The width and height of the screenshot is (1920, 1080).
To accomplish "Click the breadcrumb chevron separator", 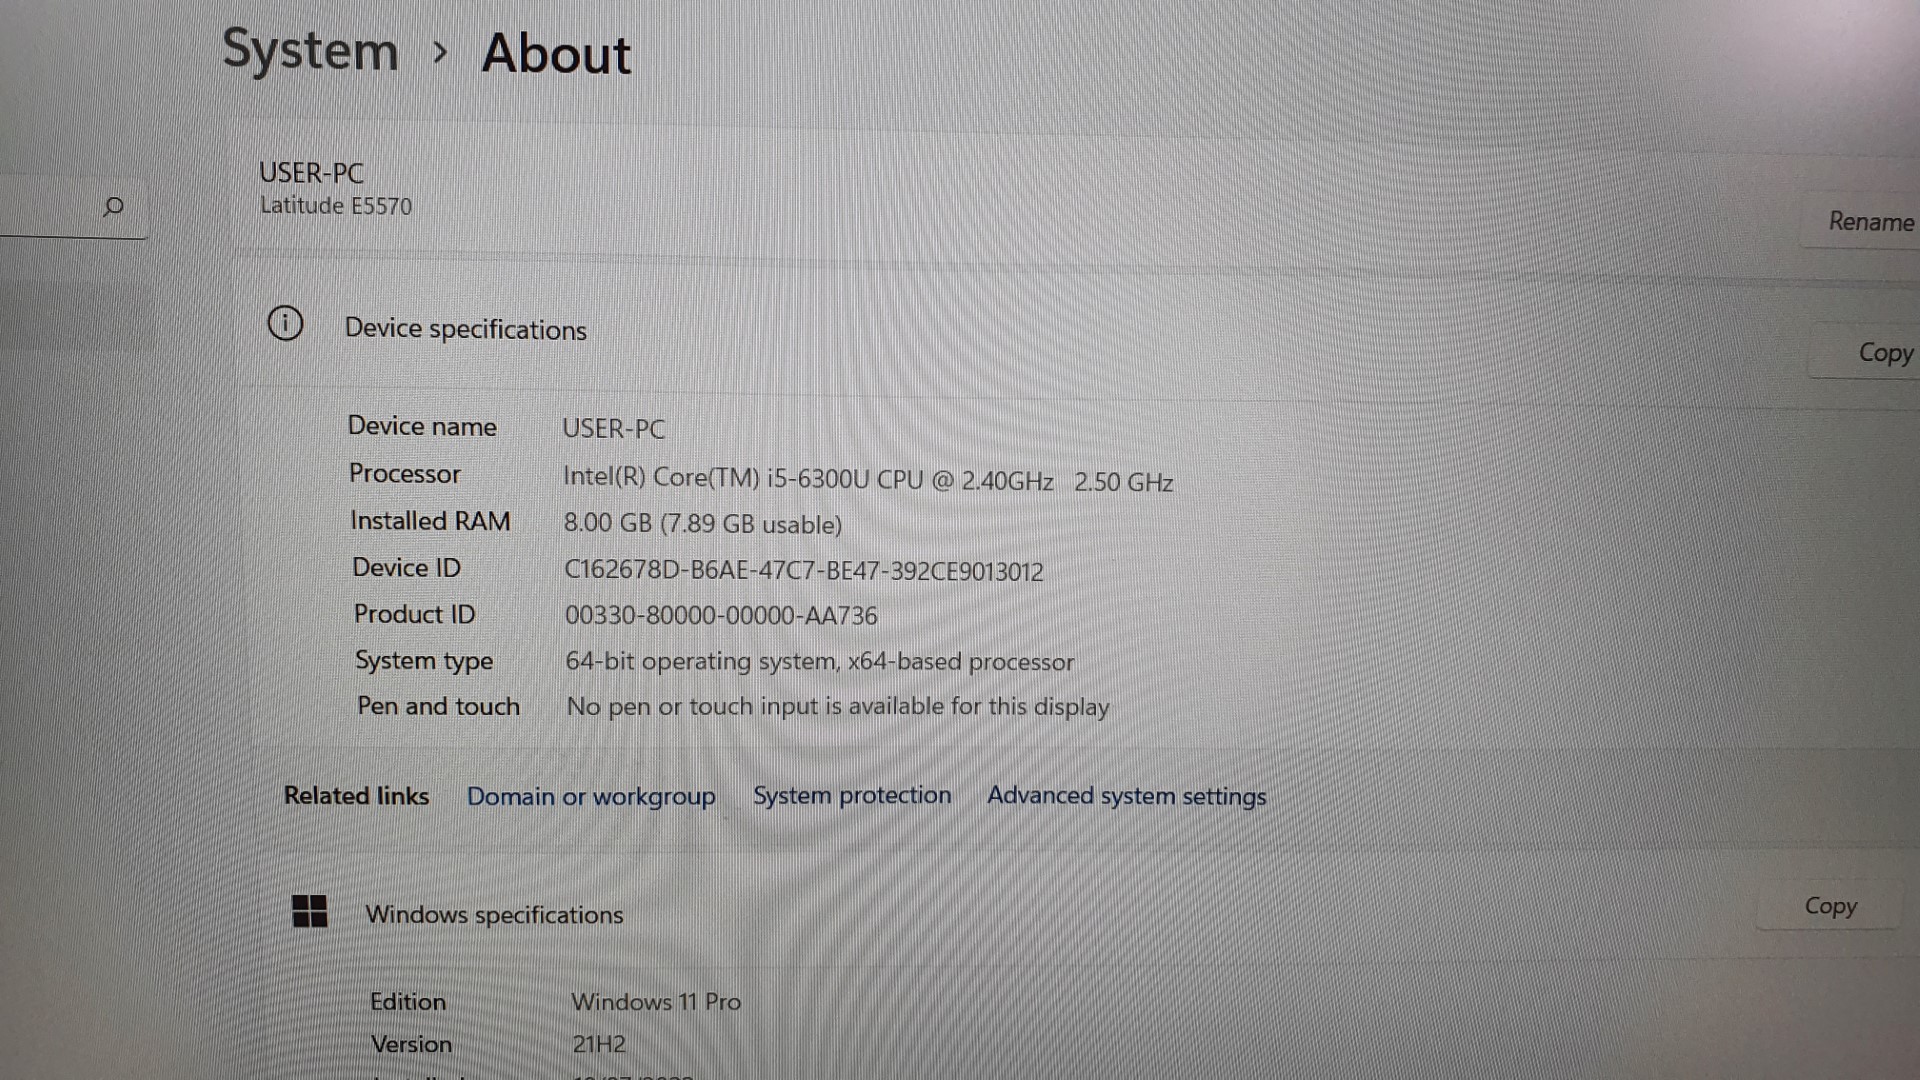I will (x=440, y=52).
